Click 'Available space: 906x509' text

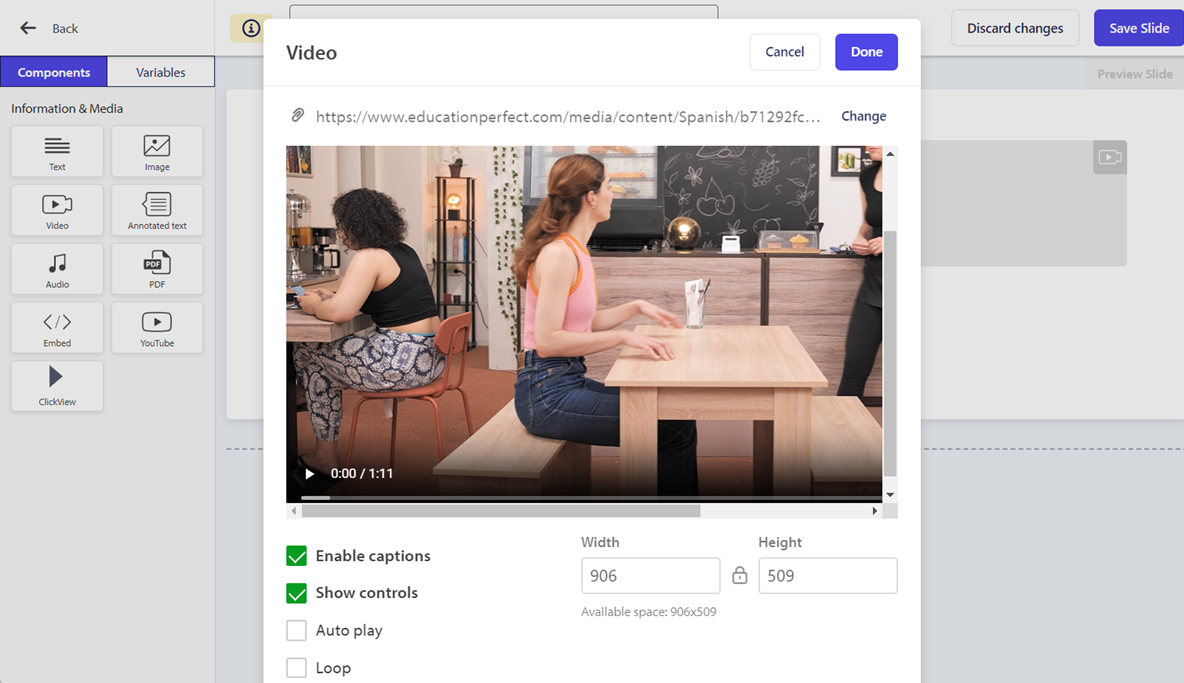(649, 612)
